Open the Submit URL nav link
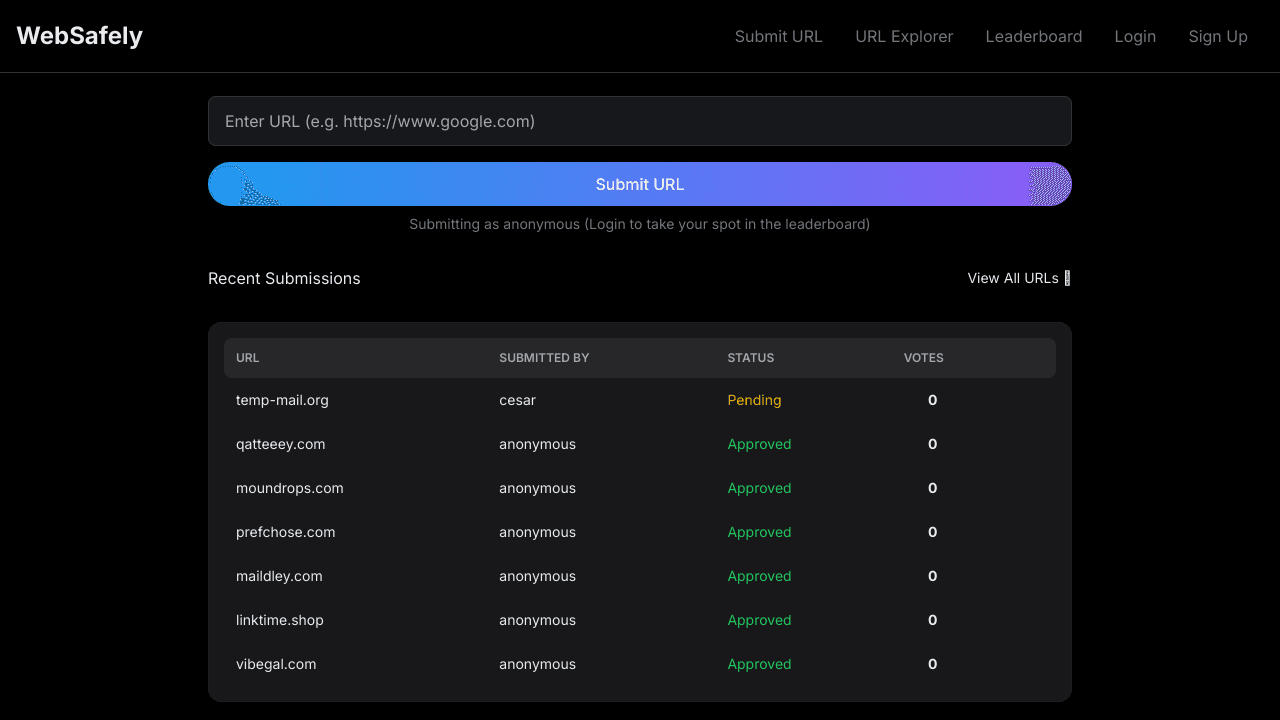Viewport: 1280px width, 720px height. pyautogui.click(x=778, y=36)
